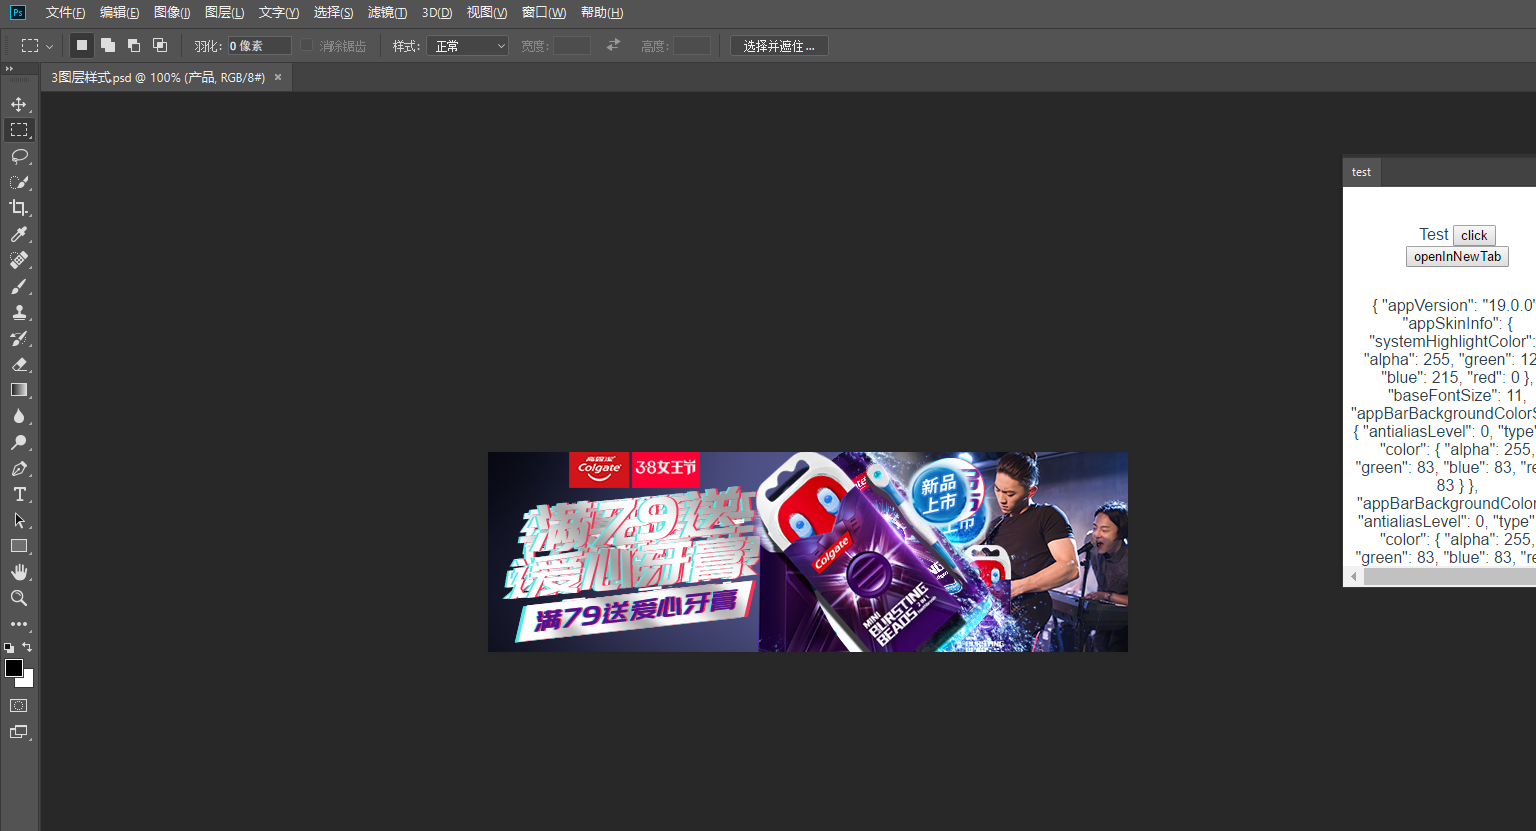This screenshot has height=831, width=1536.
Task: Open the 编辑(E) menu
Action: tap(119, 13)
